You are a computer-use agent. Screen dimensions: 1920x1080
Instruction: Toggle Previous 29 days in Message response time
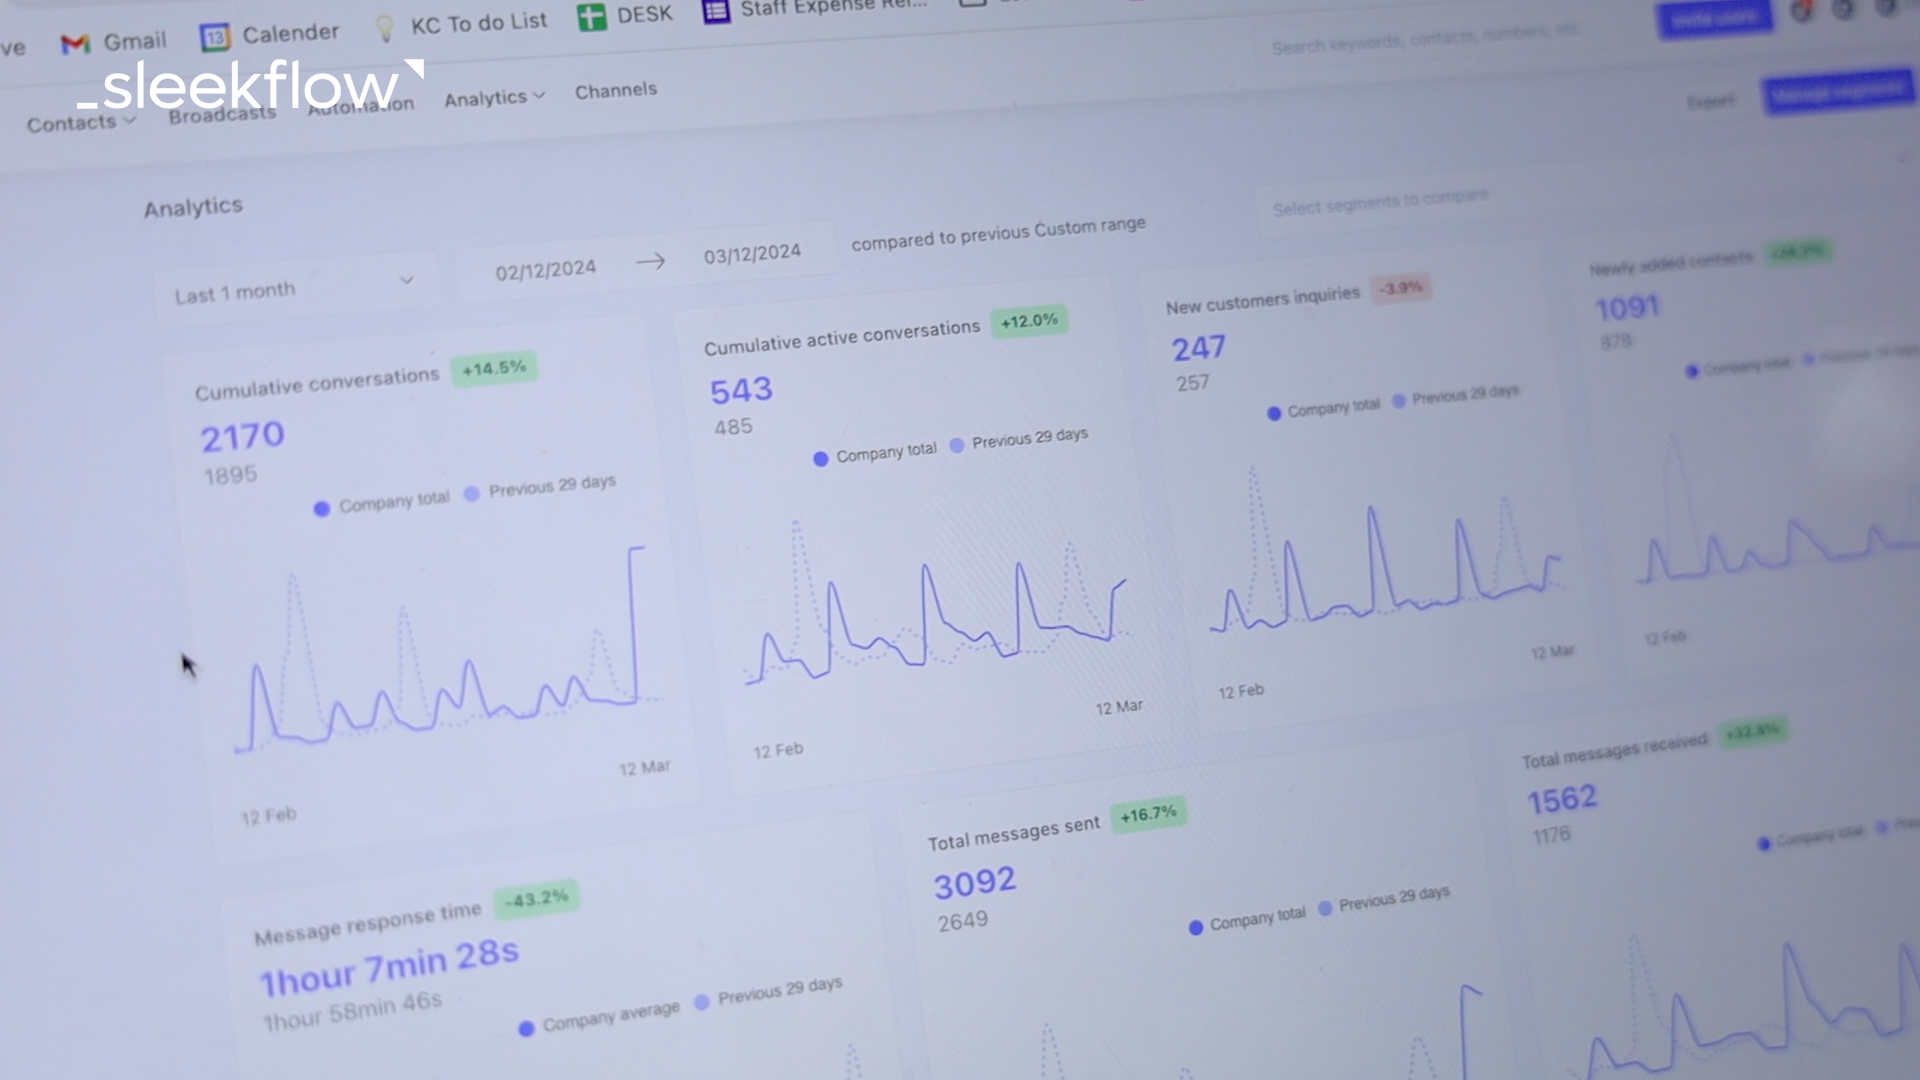(x=769, y=992)
